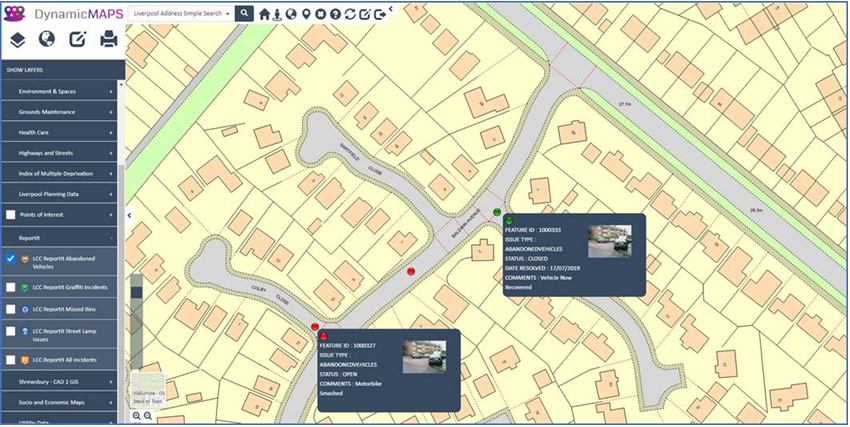Click the Graffiti Incidents layer green icon
The height and width of the screenshot is (427, 850).
[x=24, y=287]
